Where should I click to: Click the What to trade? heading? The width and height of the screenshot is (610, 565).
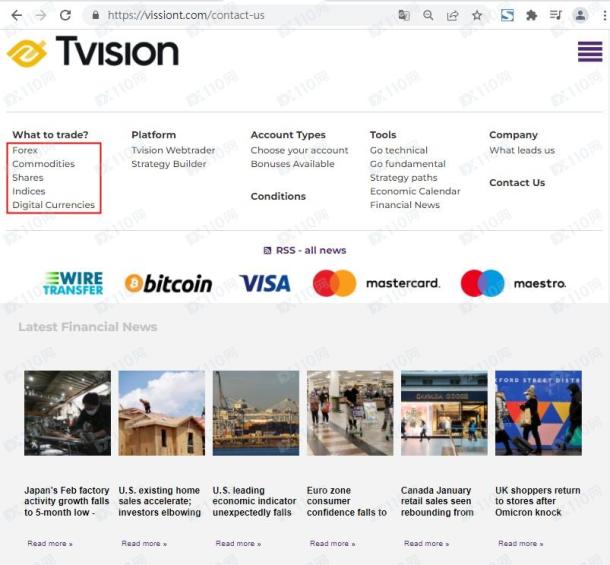tap(50, 135)
